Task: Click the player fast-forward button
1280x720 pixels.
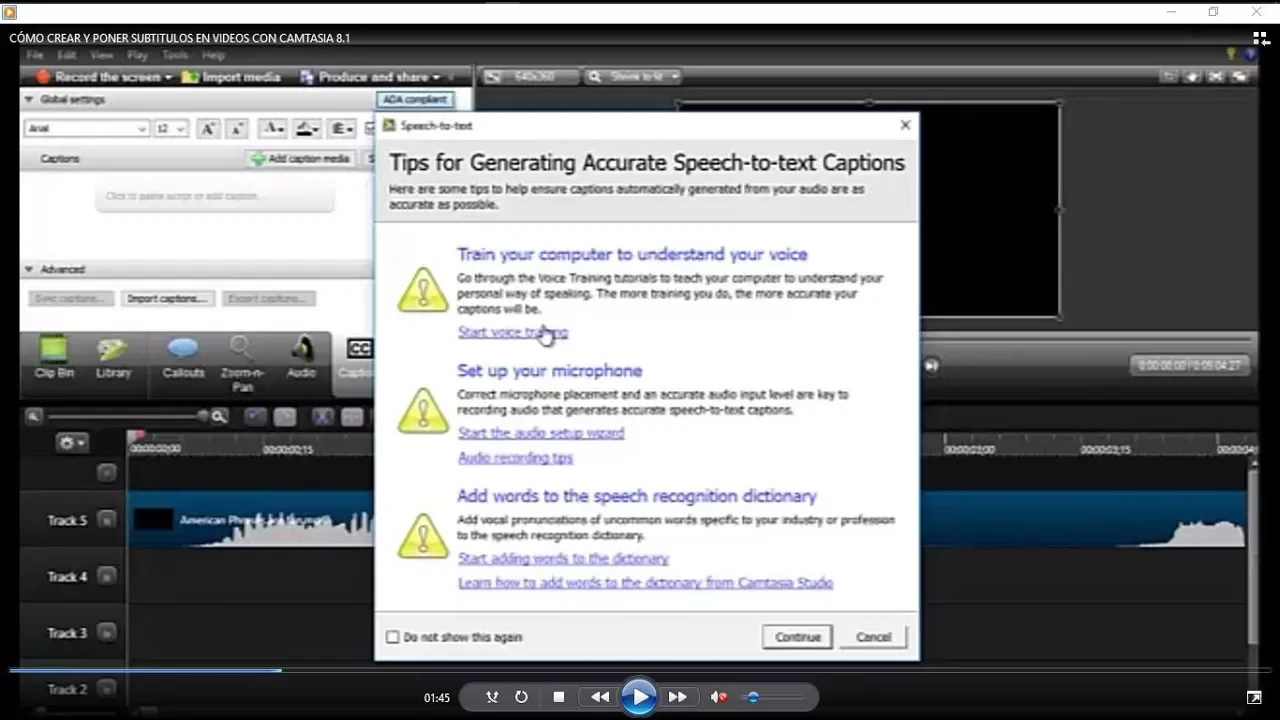Action: [678, 697]
